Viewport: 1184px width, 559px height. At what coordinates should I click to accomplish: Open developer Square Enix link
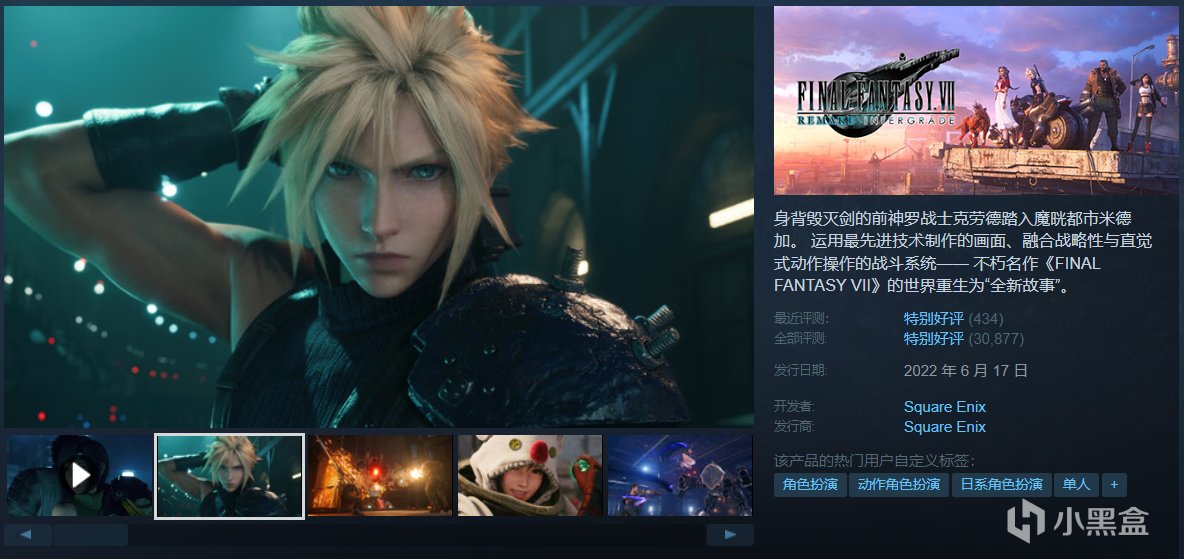click(x=945, y=407)
